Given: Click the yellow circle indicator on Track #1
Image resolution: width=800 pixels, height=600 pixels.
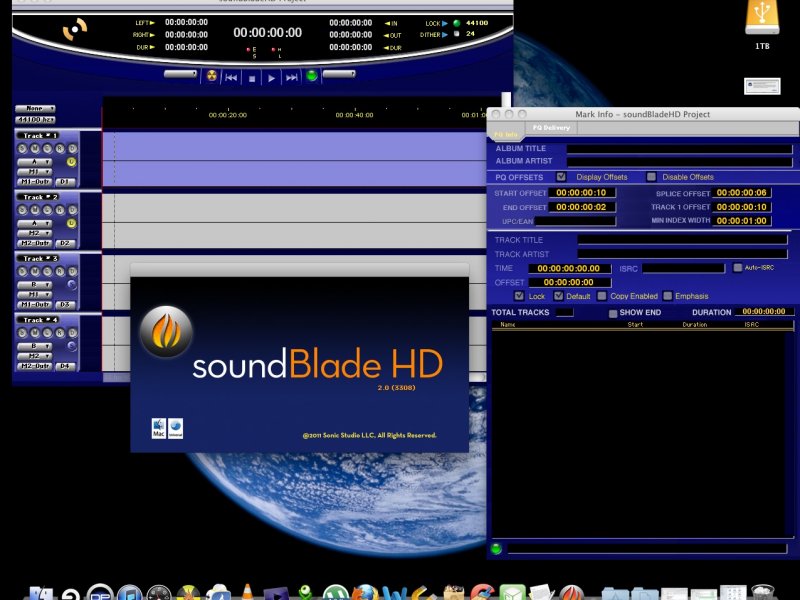Looking at the screenshot, I should click(71, 162).
